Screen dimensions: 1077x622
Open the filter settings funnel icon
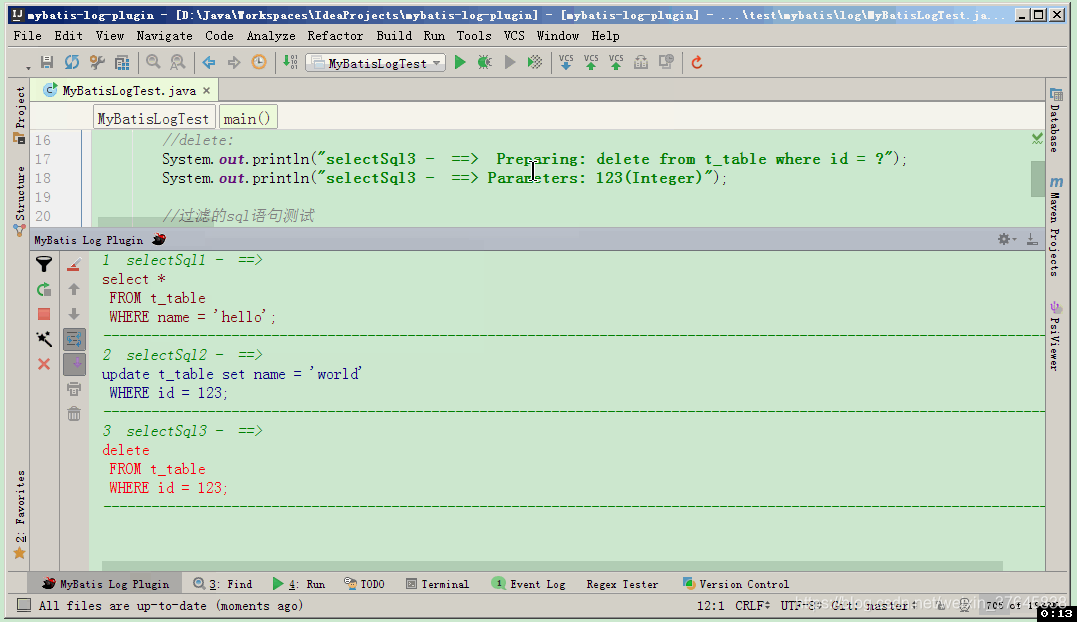point(44,264)
